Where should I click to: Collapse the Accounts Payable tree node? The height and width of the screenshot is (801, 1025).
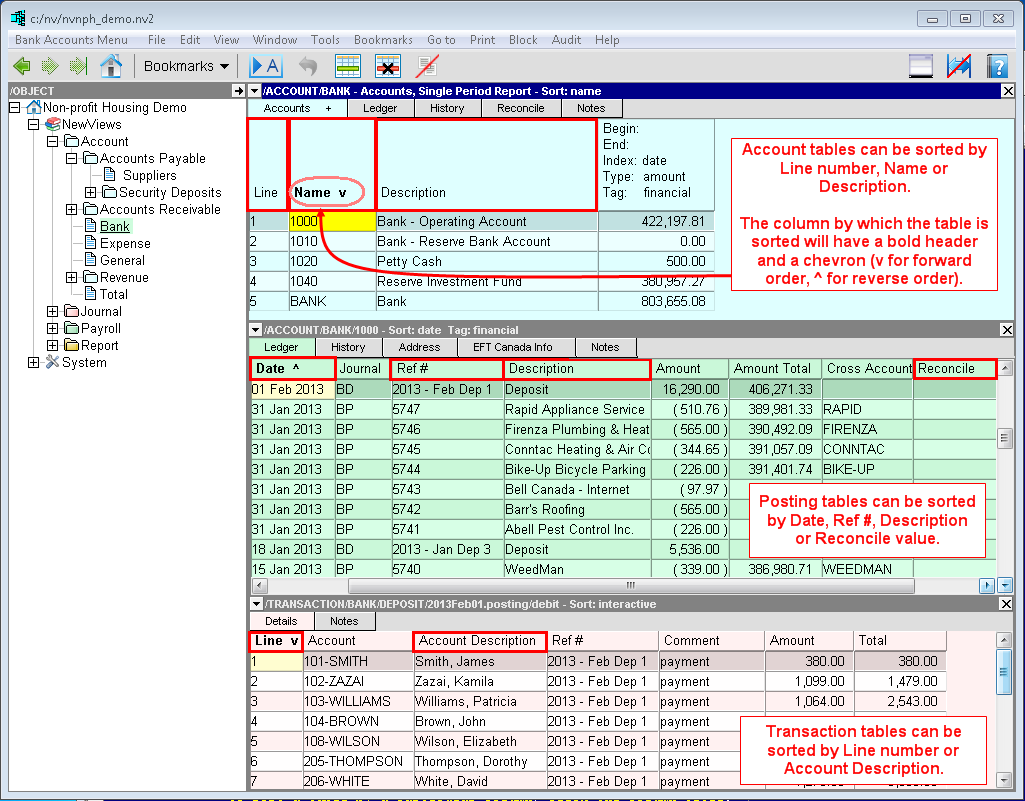pyautogui.click(x=71, y=159)
